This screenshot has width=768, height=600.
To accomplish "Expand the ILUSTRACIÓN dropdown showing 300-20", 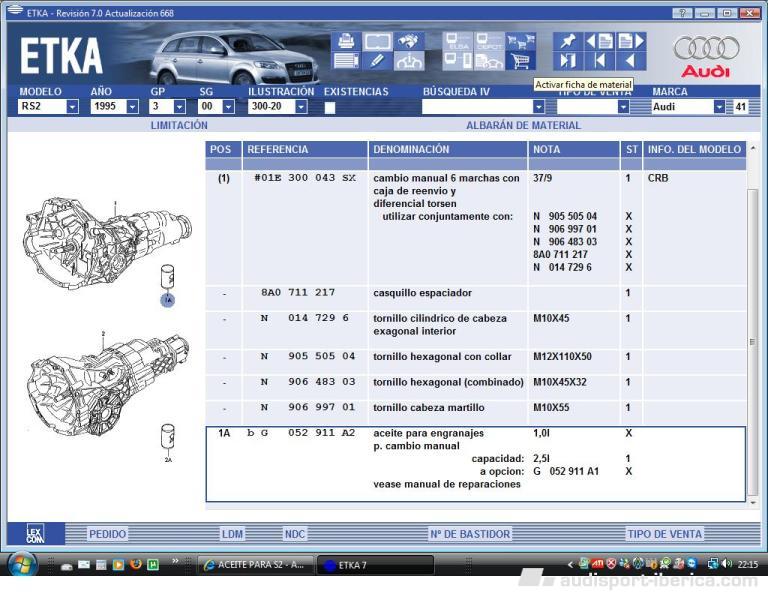I will tap(301, 106).
